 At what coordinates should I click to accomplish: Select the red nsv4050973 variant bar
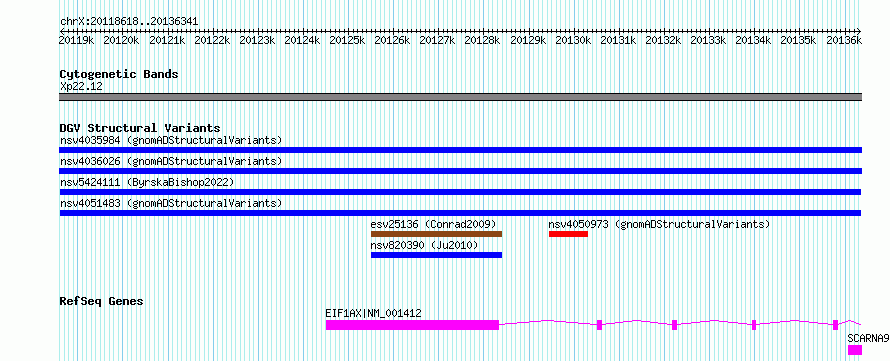(x=568, y=234)
